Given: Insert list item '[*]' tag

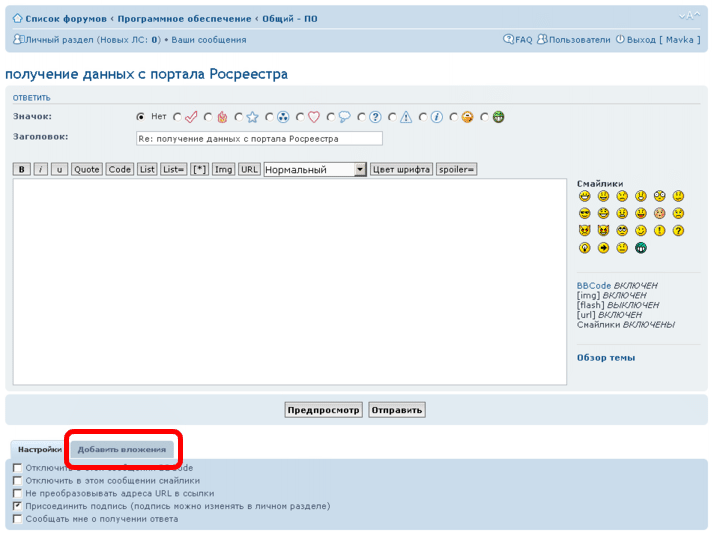Looking at the screenshot, I should [x=199, y=169].
